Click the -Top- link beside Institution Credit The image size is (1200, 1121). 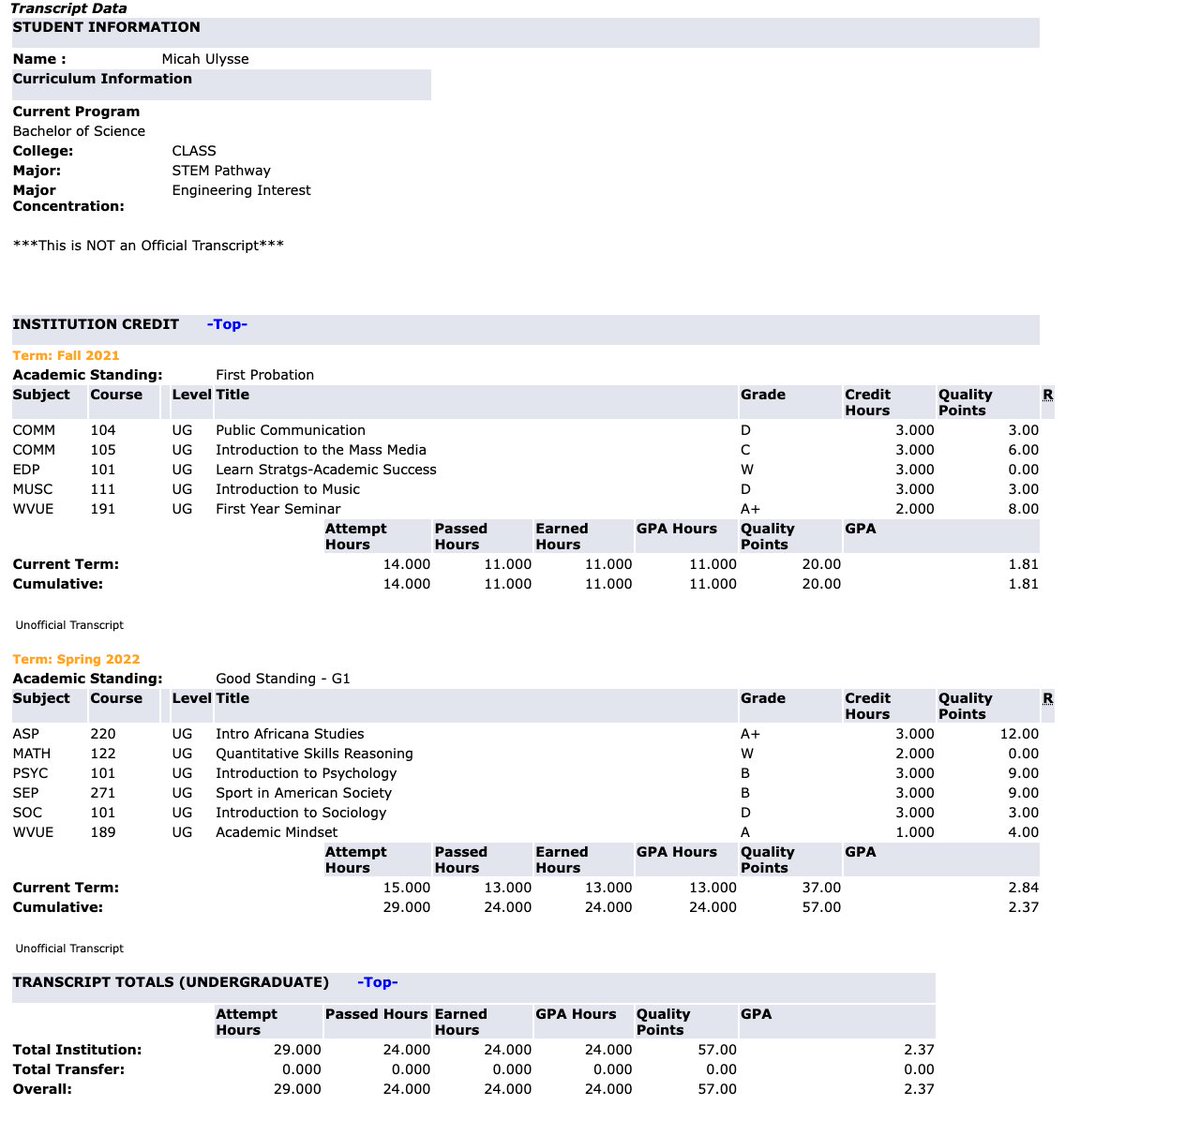point(227,324)
